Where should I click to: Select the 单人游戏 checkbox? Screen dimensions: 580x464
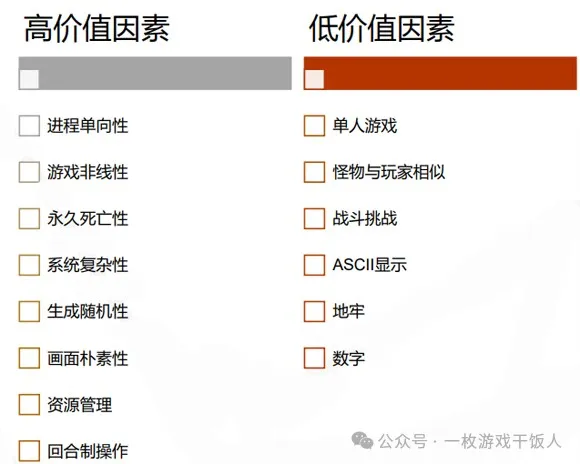coord(314,126)
